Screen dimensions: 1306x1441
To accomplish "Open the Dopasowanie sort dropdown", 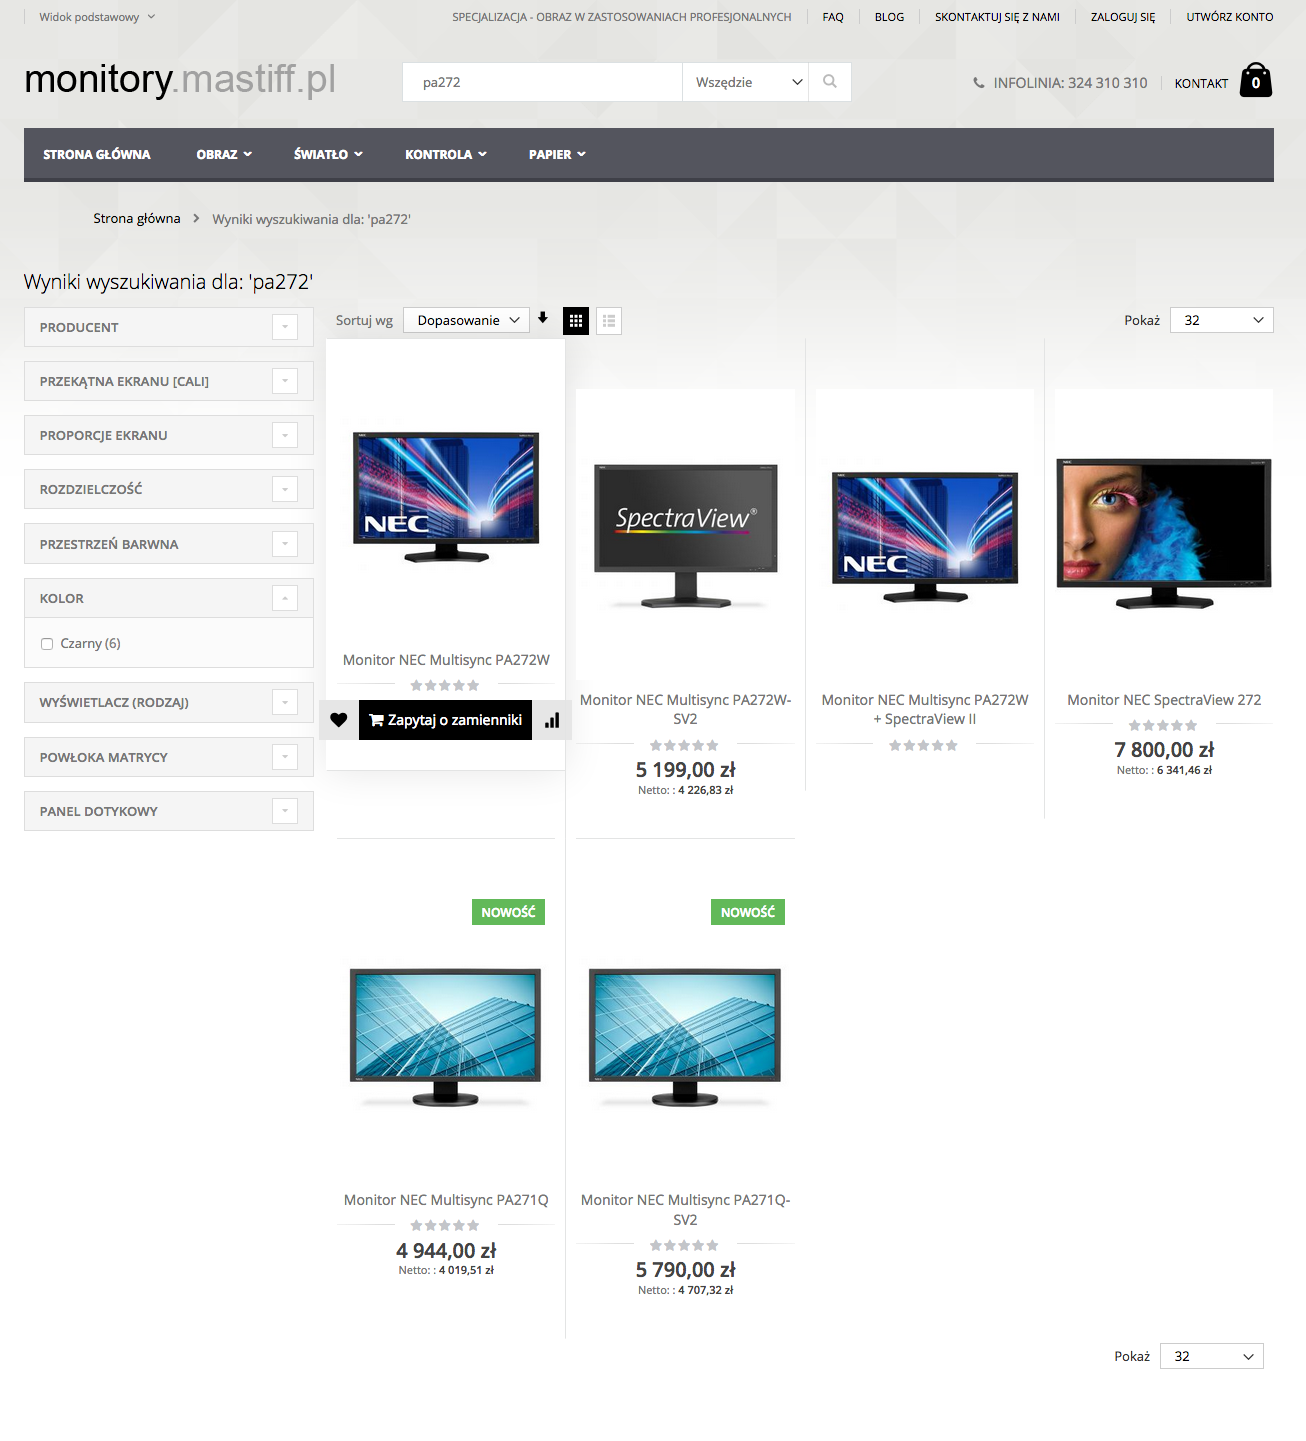I will tap(467, 320).
